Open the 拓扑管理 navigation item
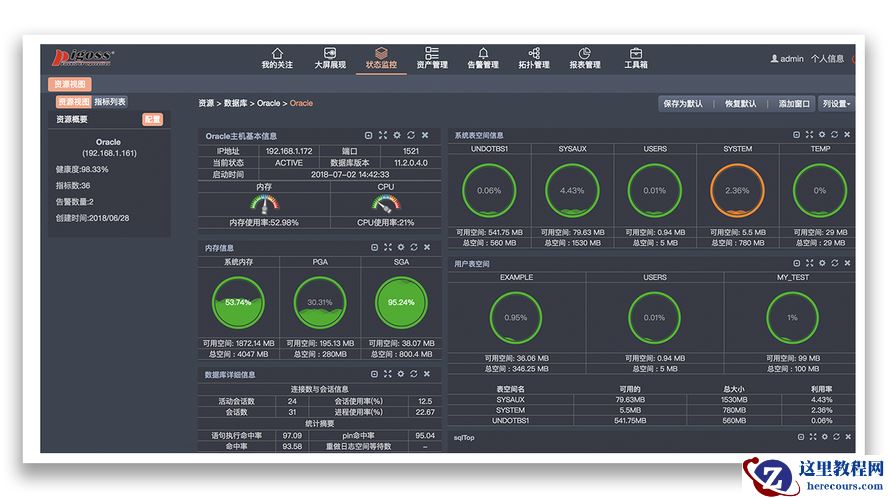Viewport: 889px width, 498px height. 534,58
